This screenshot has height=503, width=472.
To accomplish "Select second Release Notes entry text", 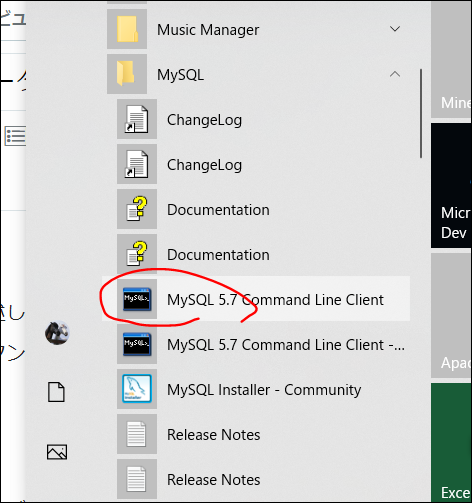I will click(214, 480).
